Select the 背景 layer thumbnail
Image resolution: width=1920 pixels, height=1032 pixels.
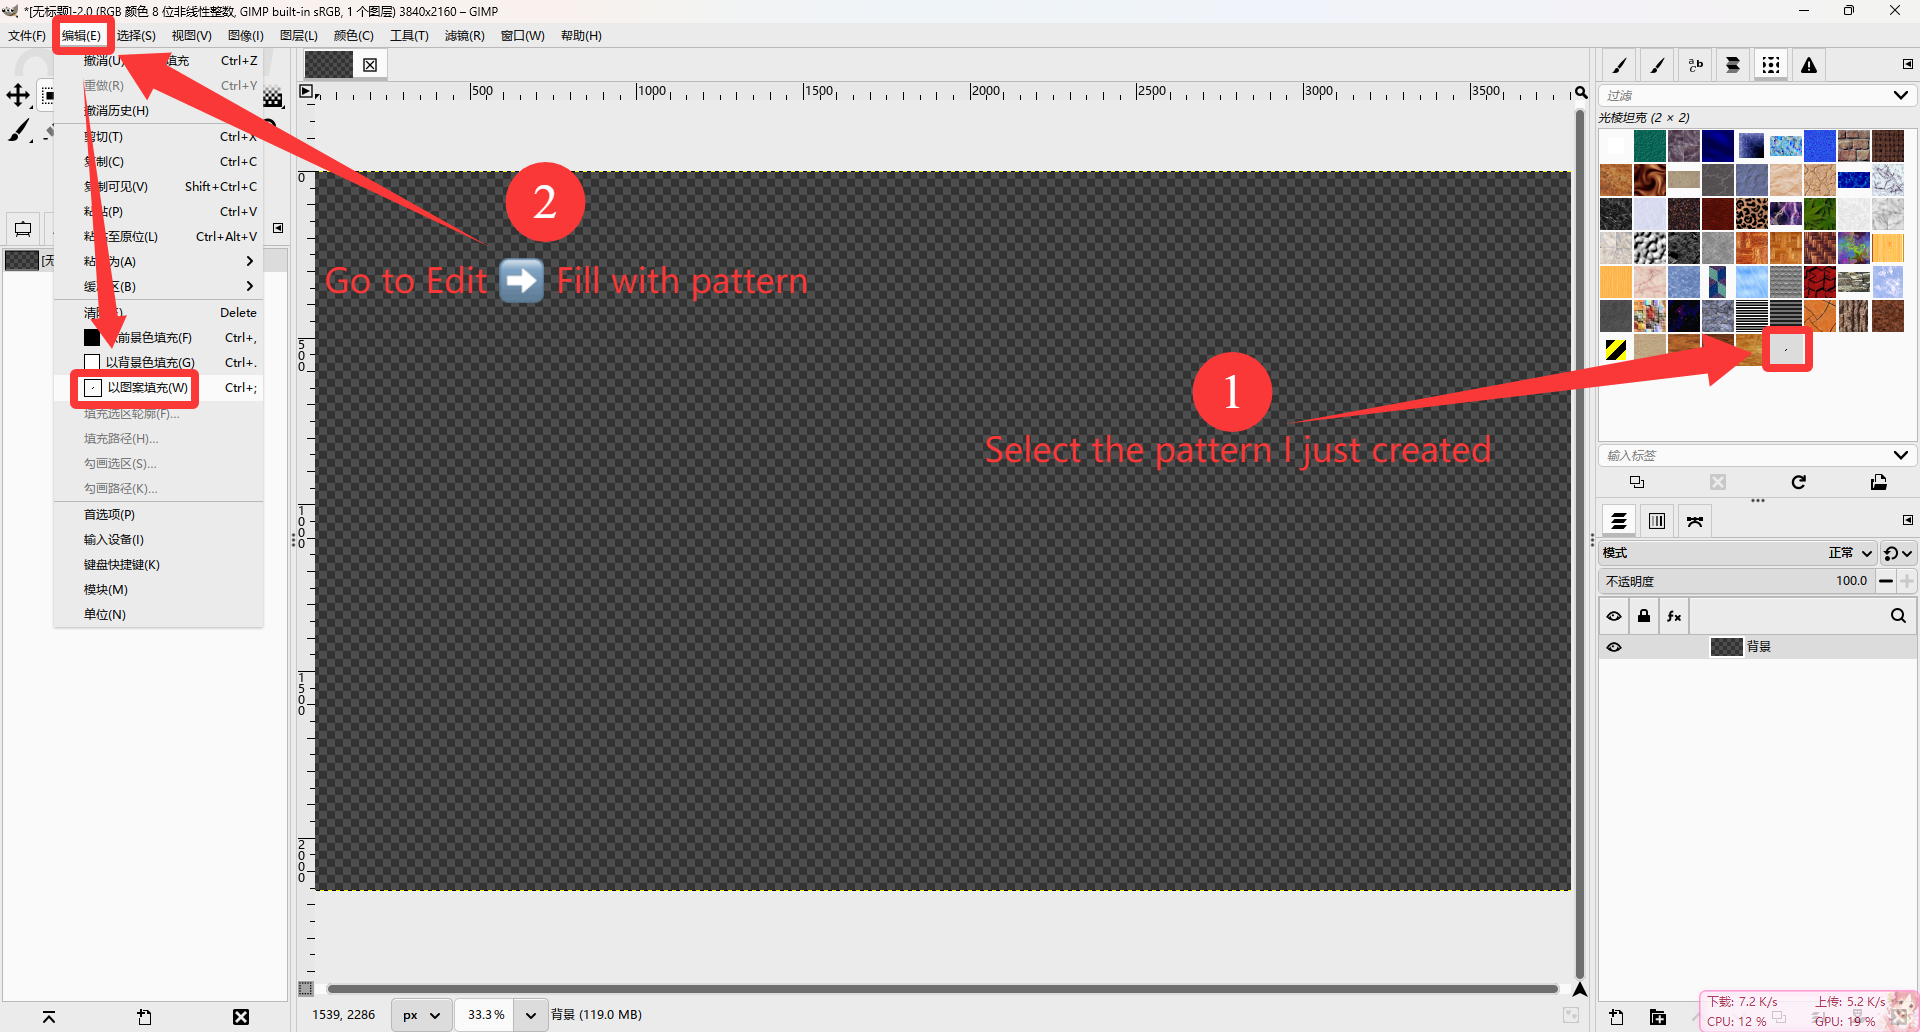(1727, 647)
